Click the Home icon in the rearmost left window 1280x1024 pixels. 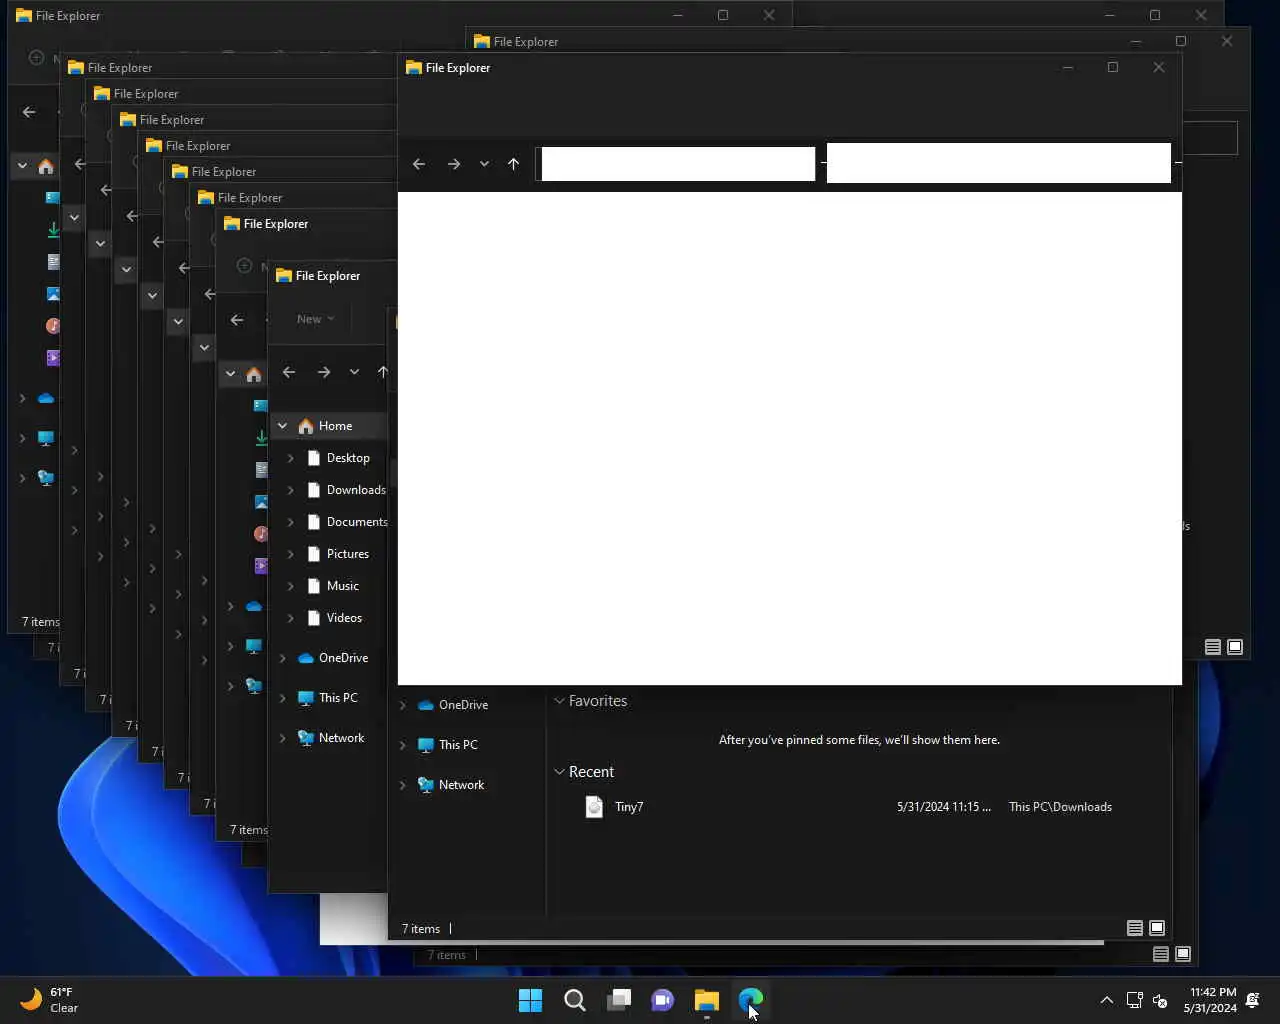pos(46,166)
